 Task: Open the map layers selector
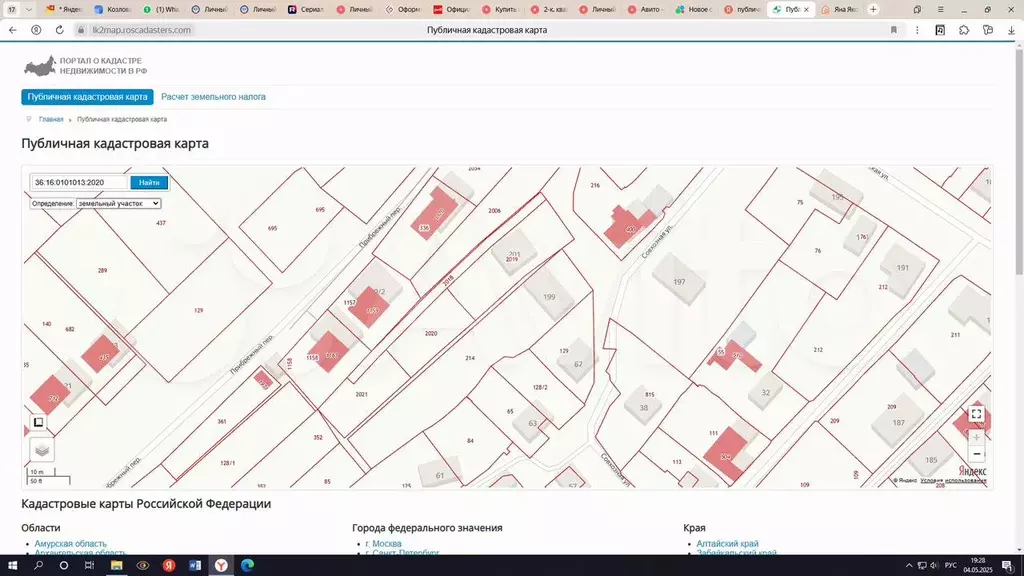click(42, 450)
